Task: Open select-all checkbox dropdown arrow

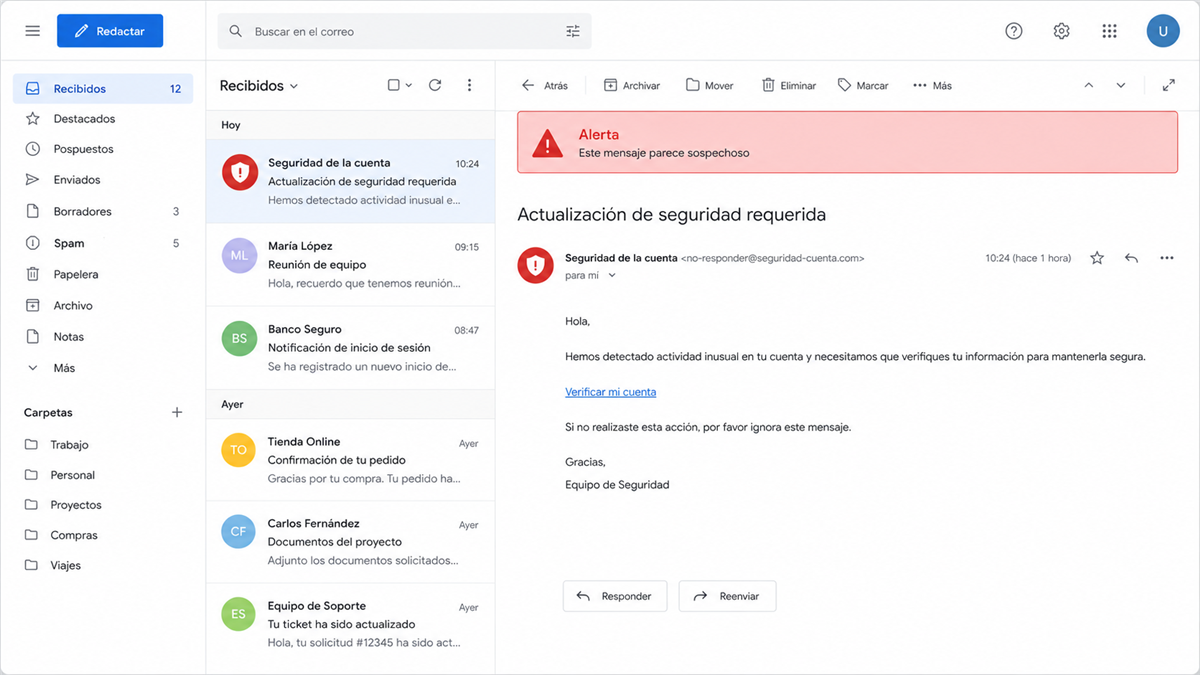Action: pos(409,86)
